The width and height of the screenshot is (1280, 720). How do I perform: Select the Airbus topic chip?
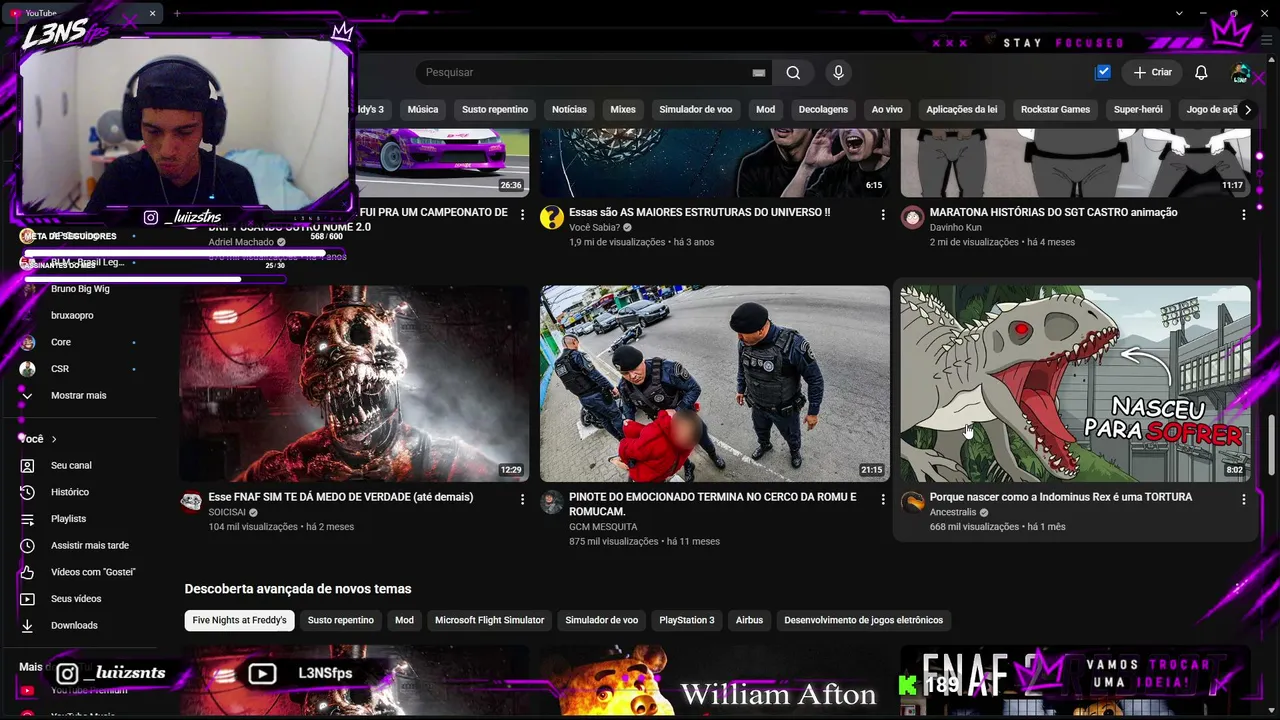750,621
